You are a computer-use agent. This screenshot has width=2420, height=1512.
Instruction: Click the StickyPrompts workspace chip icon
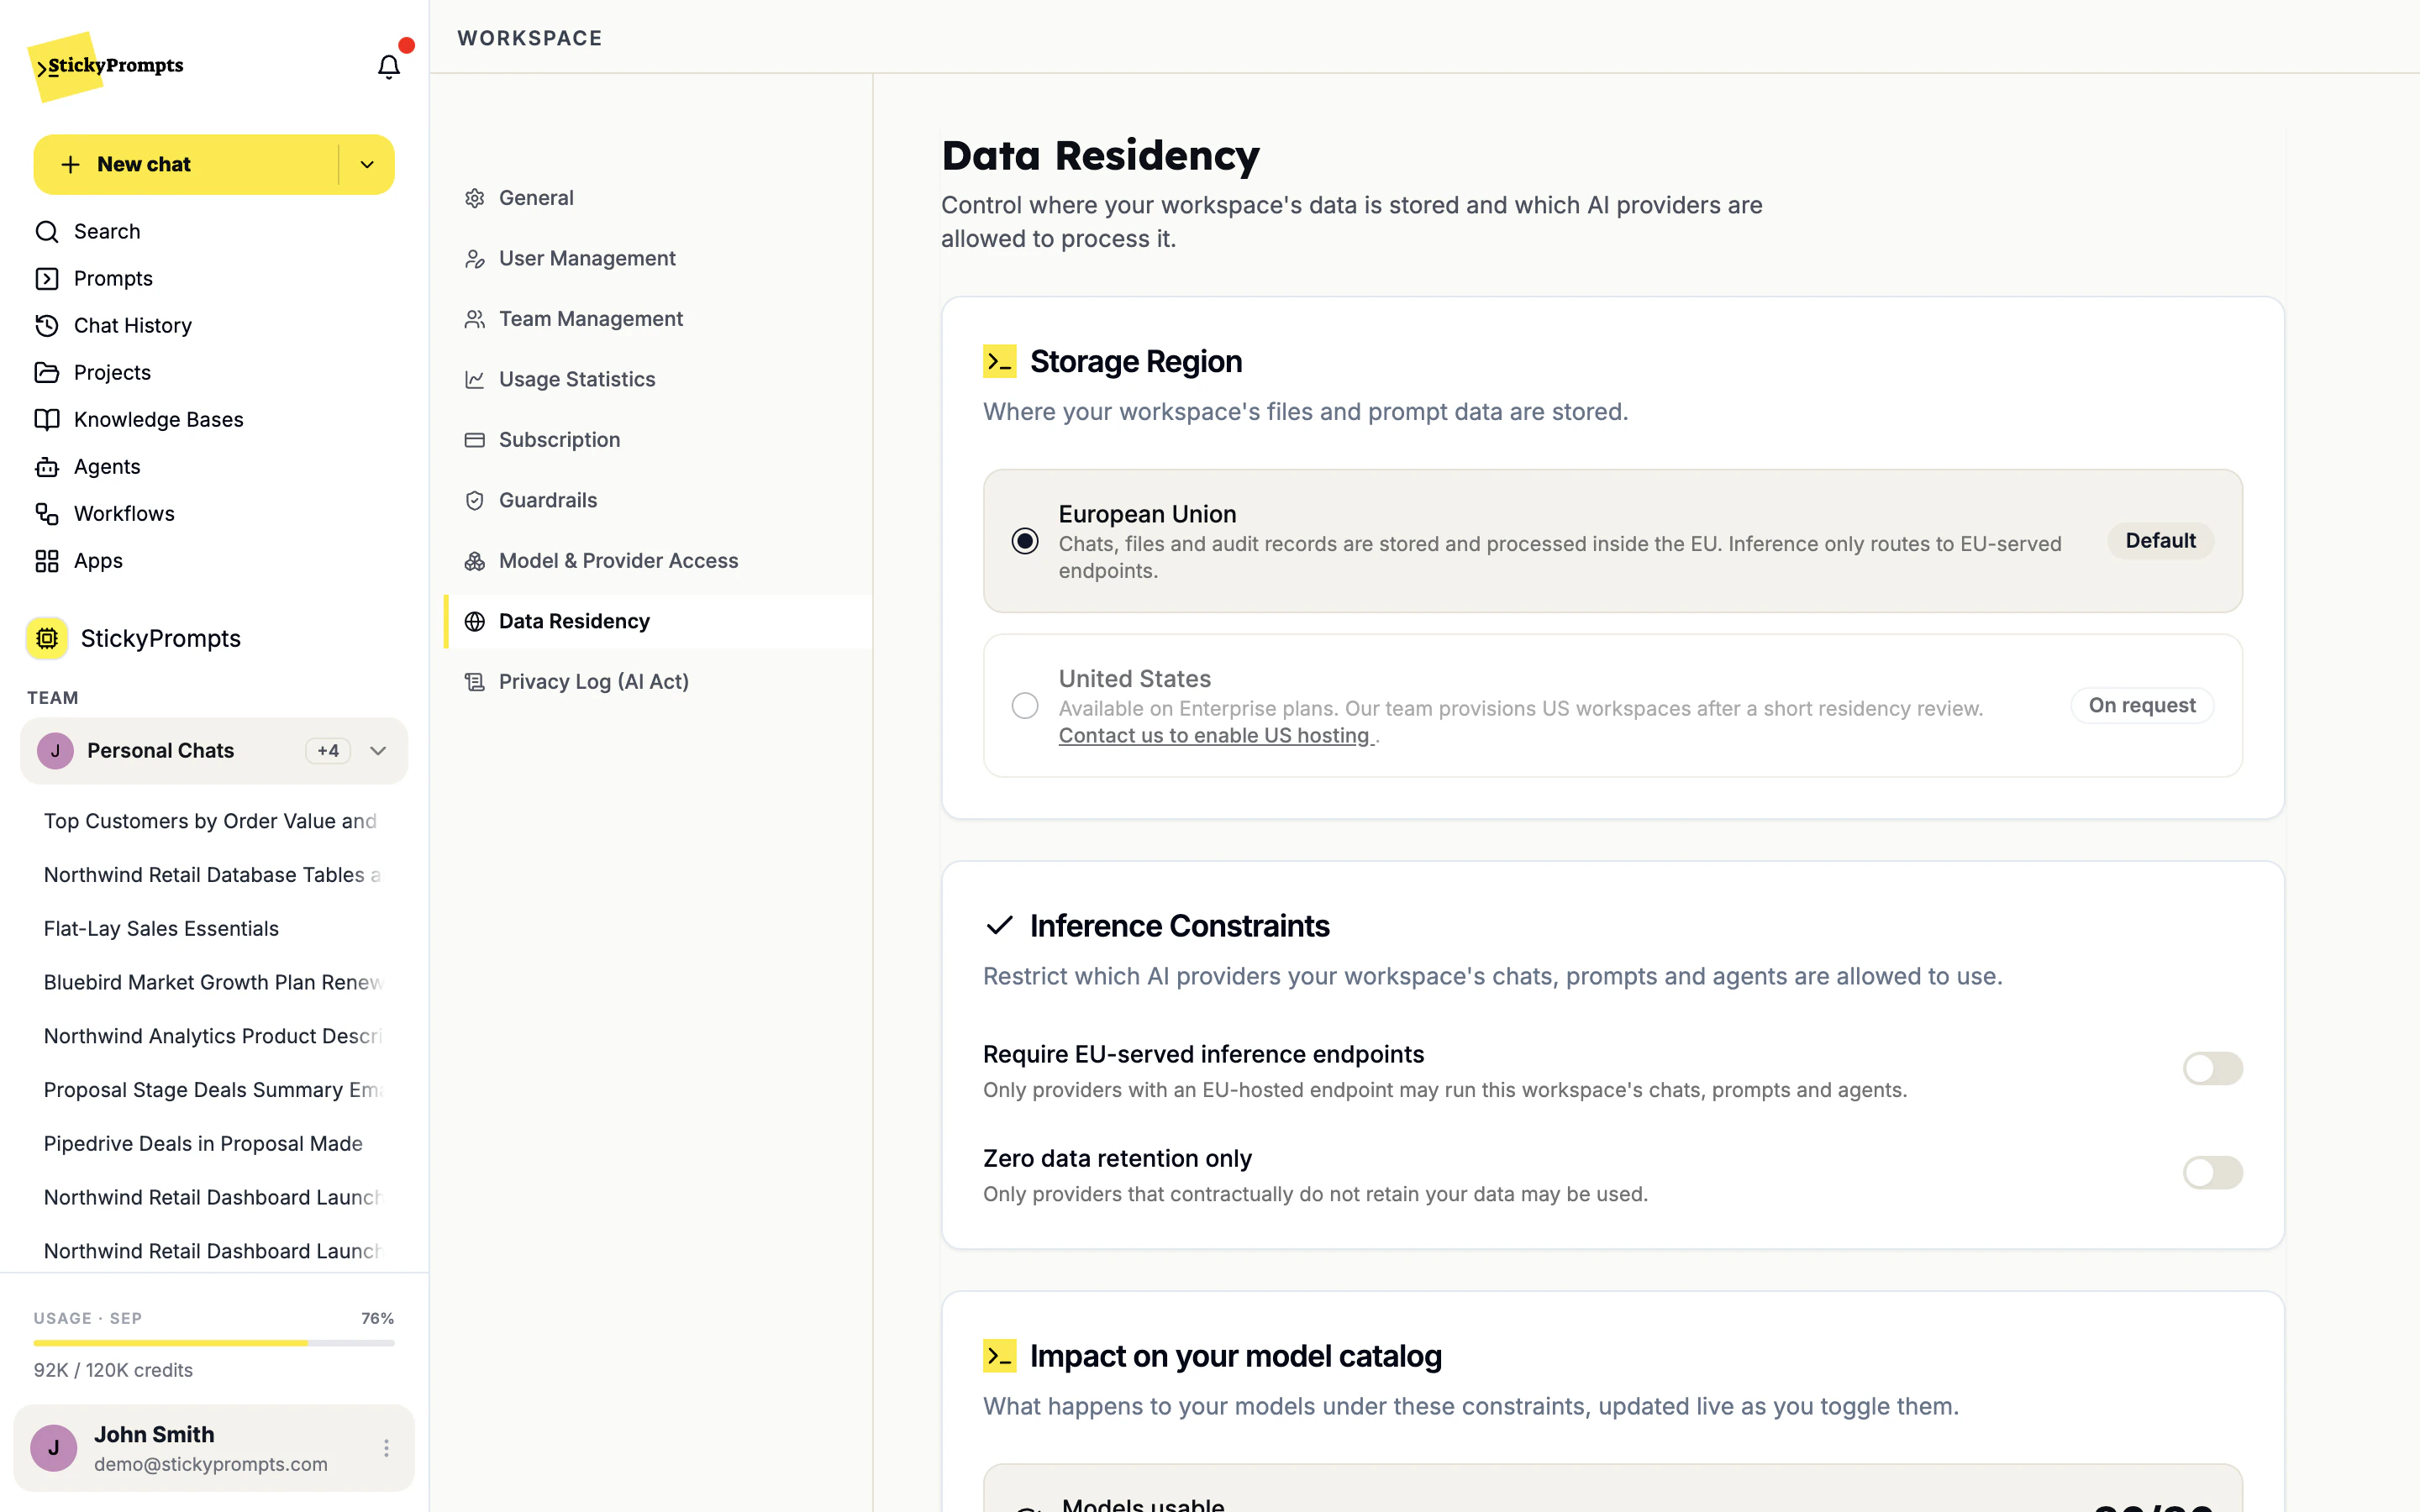tap(47, 638)
